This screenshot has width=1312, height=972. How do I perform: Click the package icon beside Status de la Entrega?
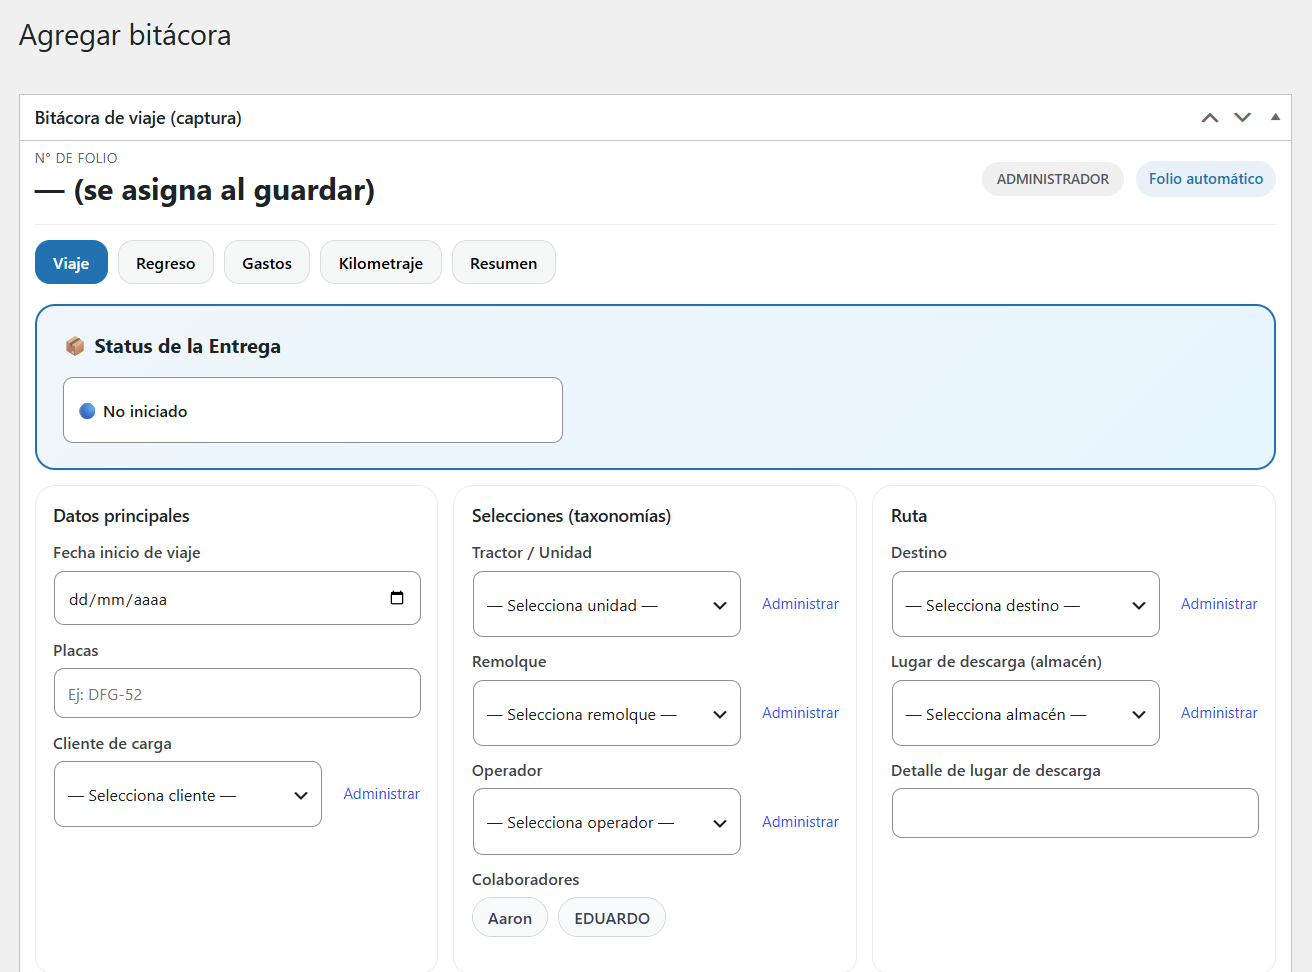(75, 346)
